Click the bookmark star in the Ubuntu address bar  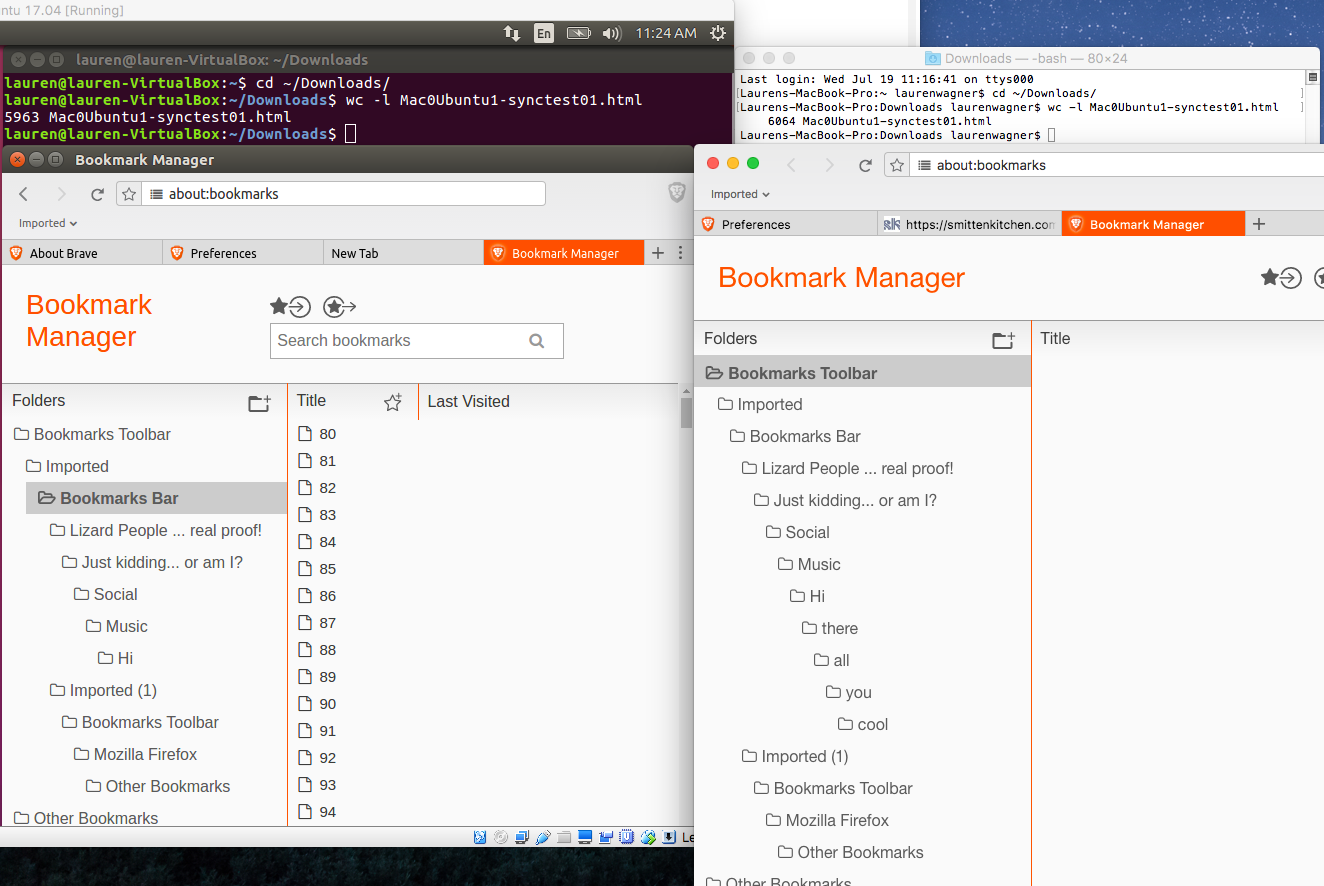pos(129,194)
